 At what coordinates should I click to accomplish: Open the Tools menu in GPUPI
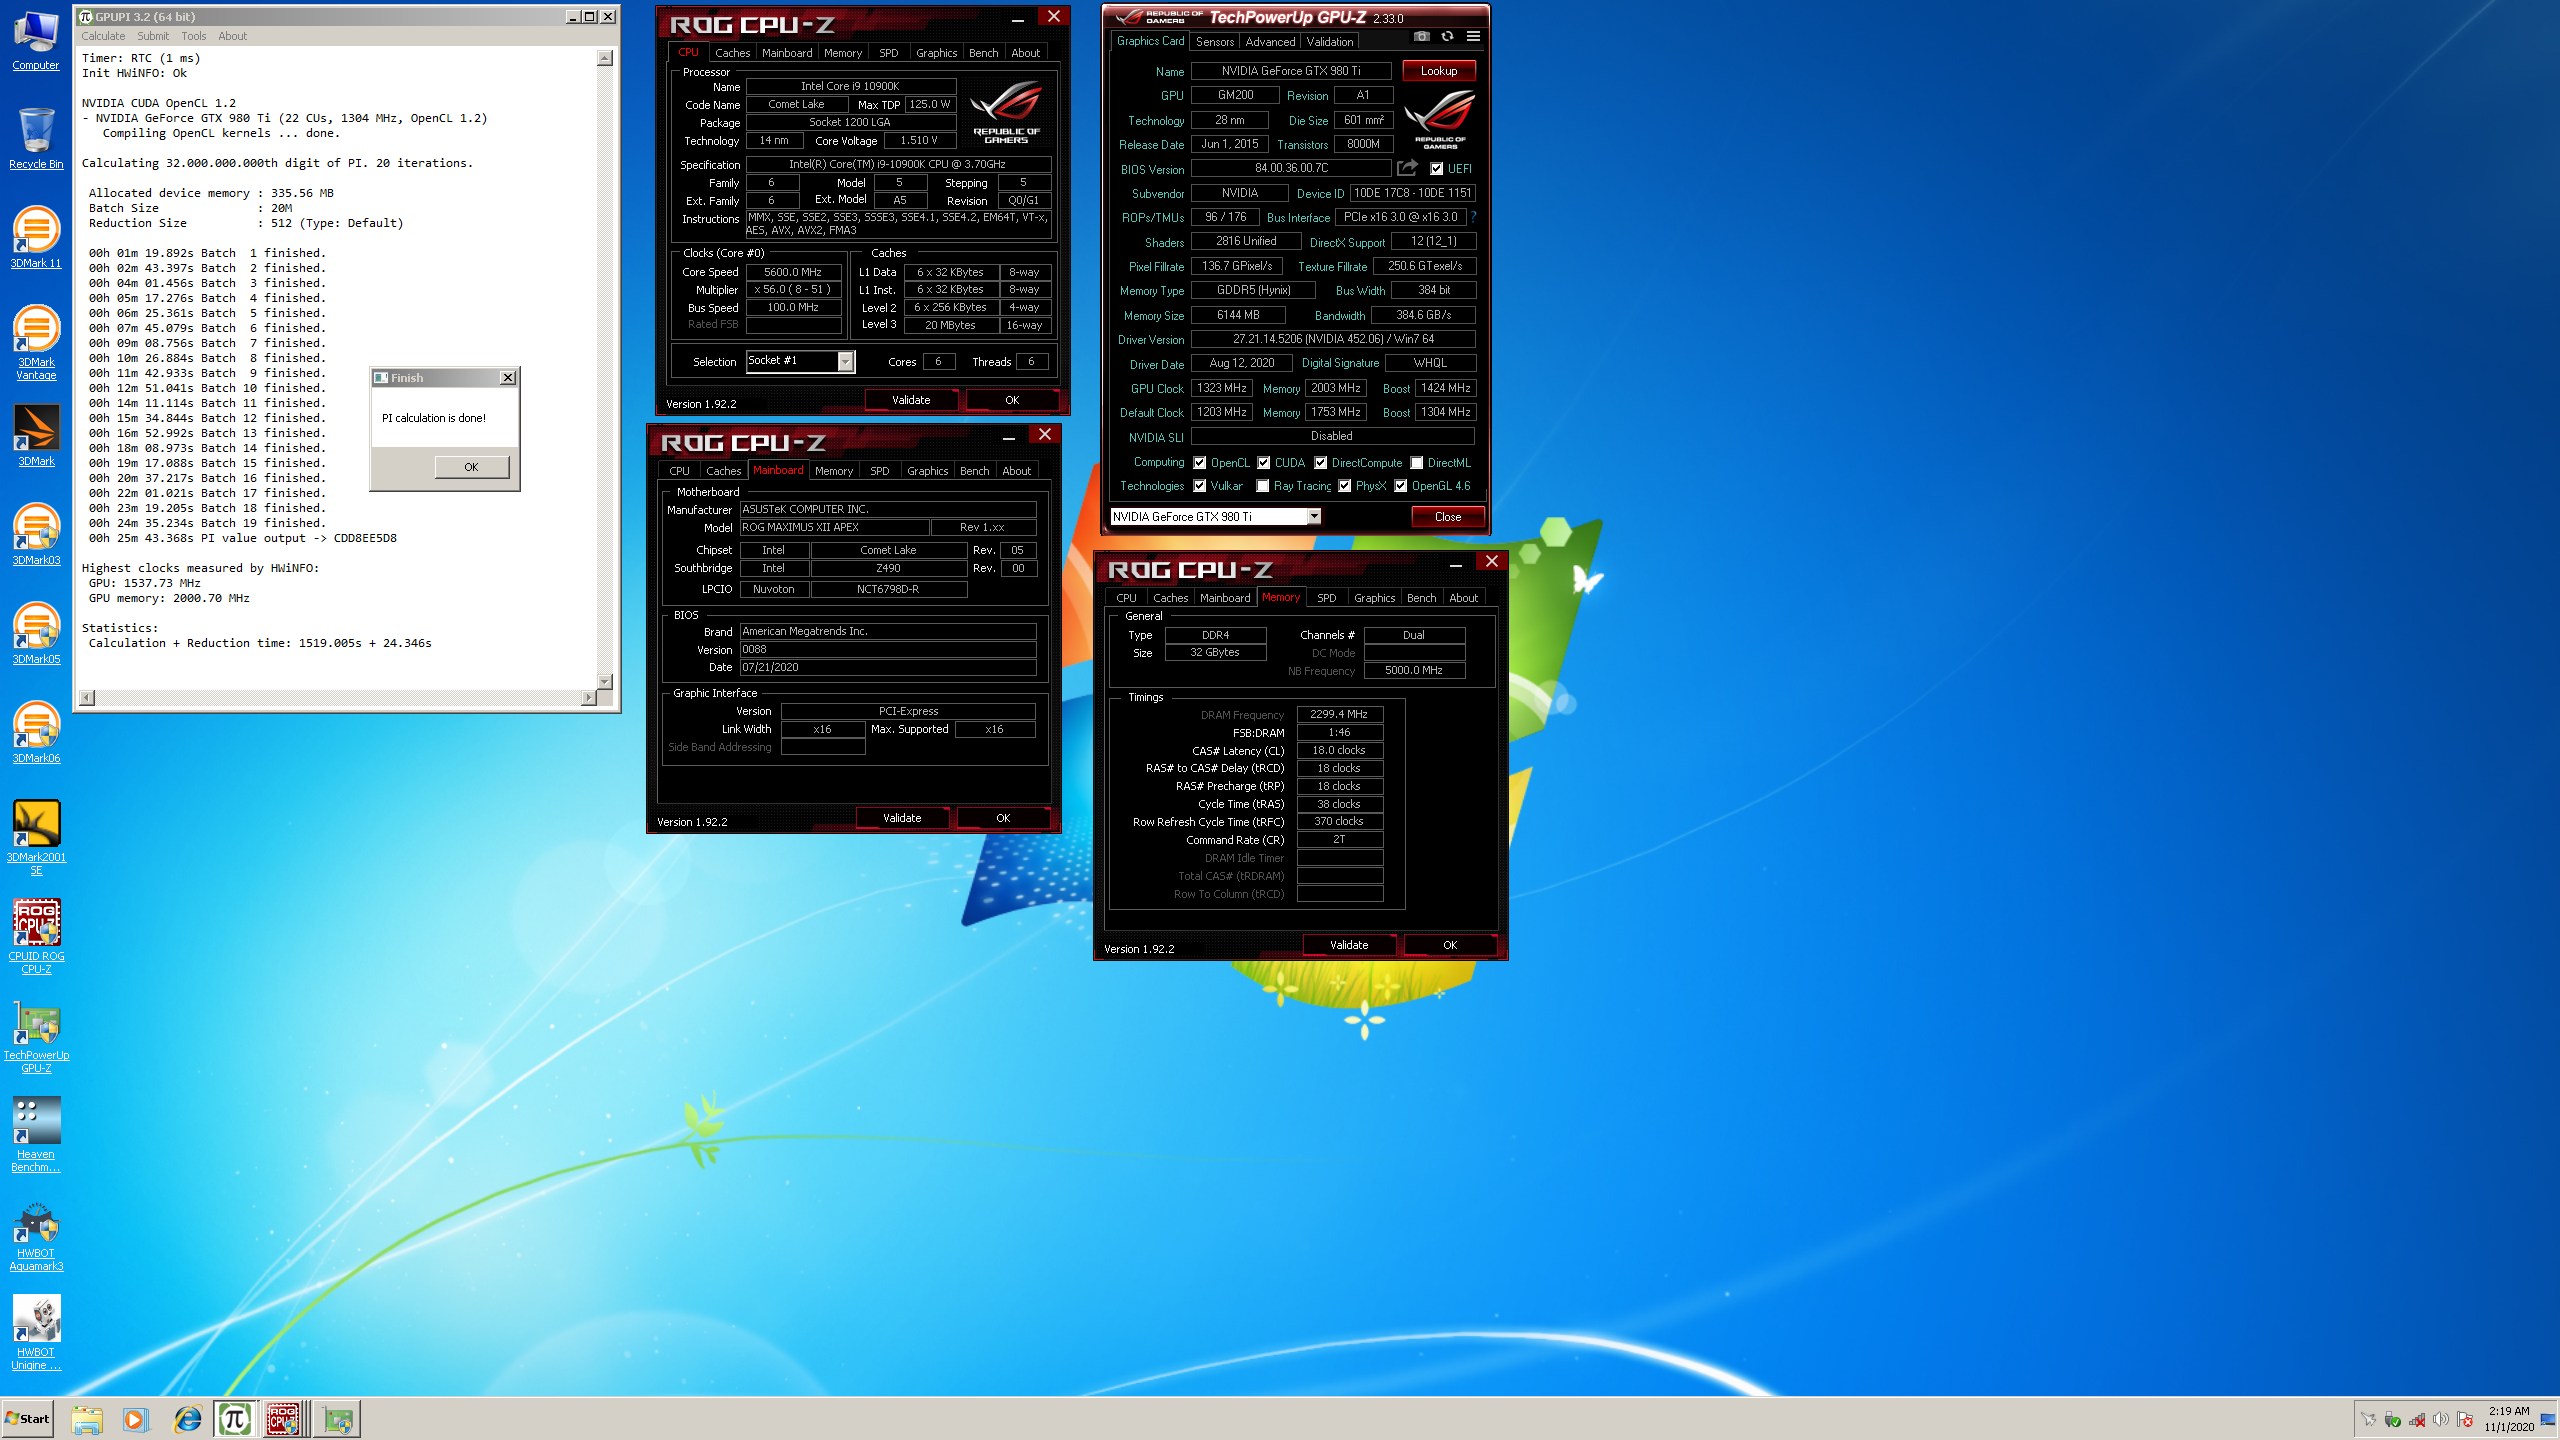pos(193,36)
